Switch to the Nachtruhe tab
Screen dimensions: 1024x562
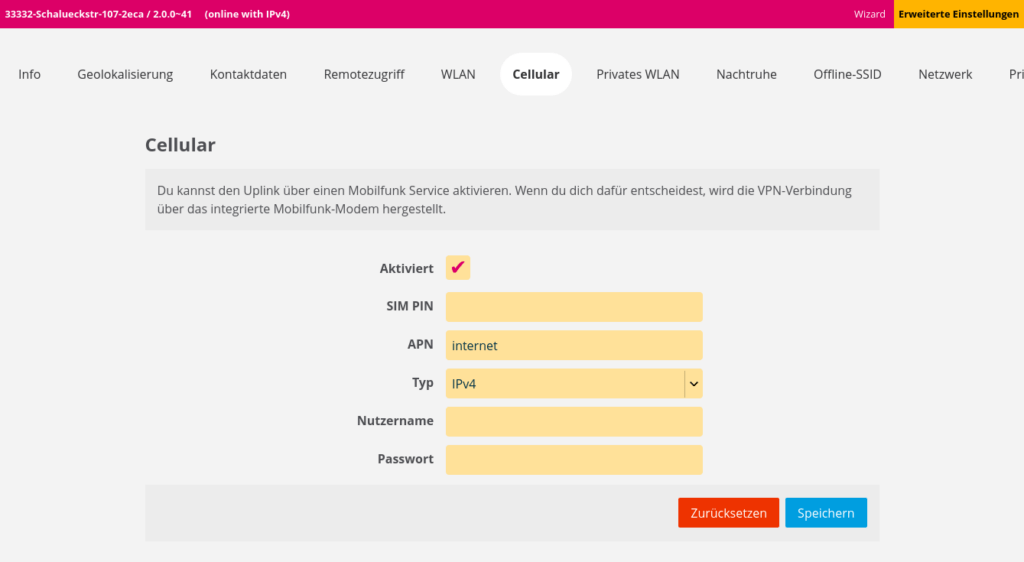(746, 74)
